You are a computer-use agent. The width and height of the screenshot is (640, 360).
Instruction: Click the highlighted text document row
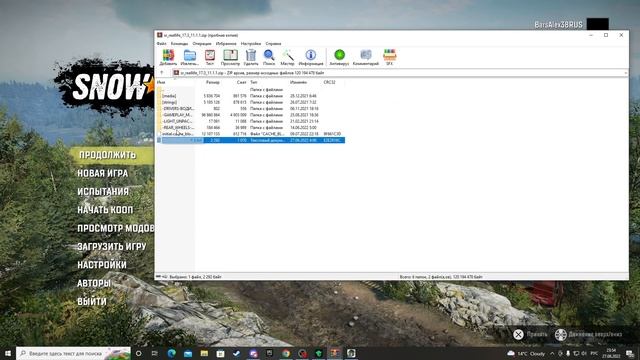(x=251, y=140)
